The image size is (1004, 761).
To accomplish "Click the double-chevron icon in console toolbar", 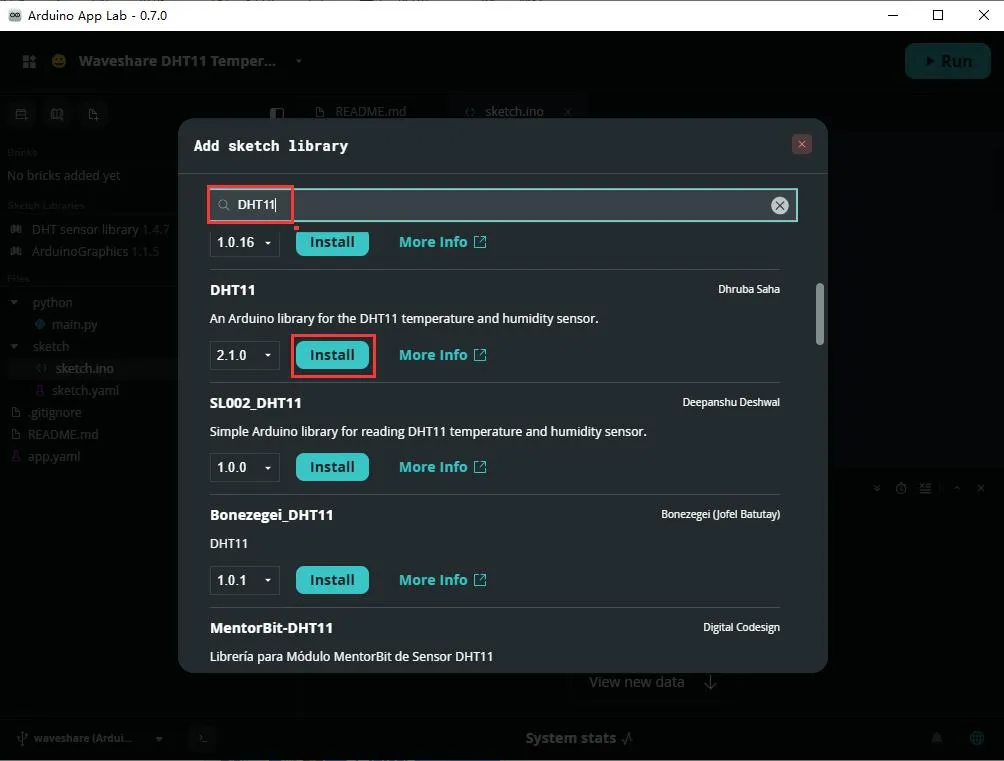I will point(877,488).
